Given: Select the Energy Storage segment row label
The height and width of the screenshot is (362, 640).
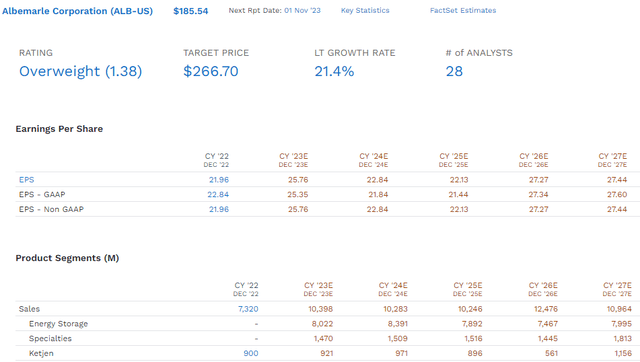Looking at the screenshot, I should [58, 324].
